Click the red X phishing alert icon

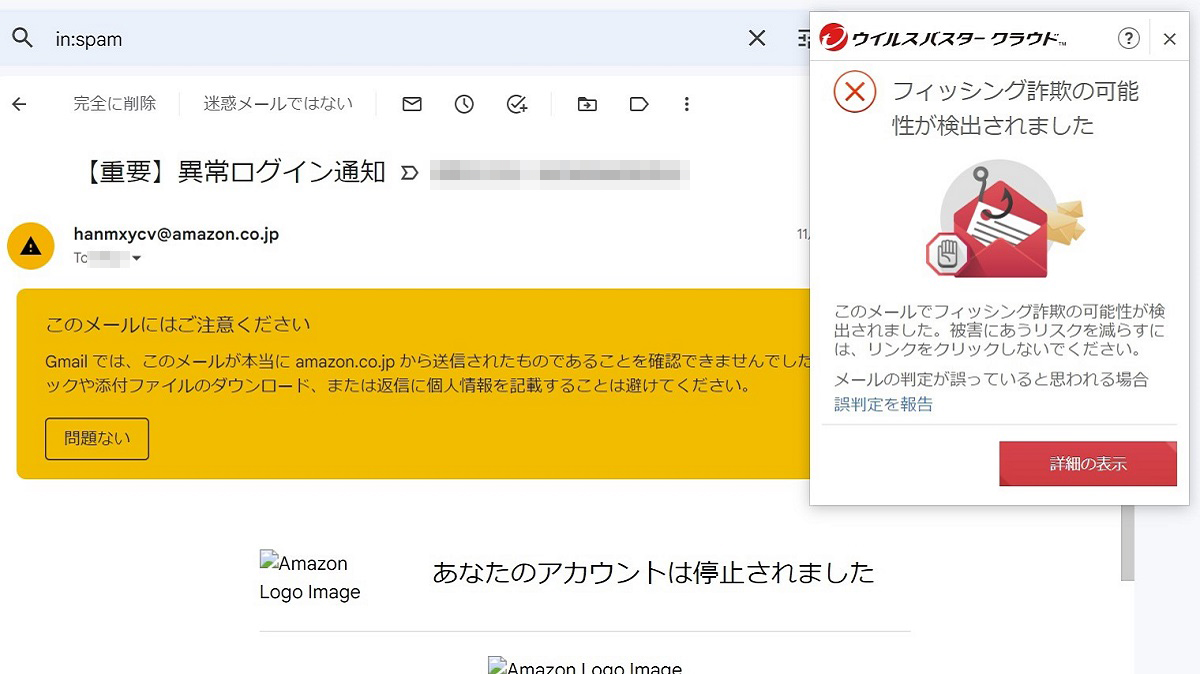[854, 92]
